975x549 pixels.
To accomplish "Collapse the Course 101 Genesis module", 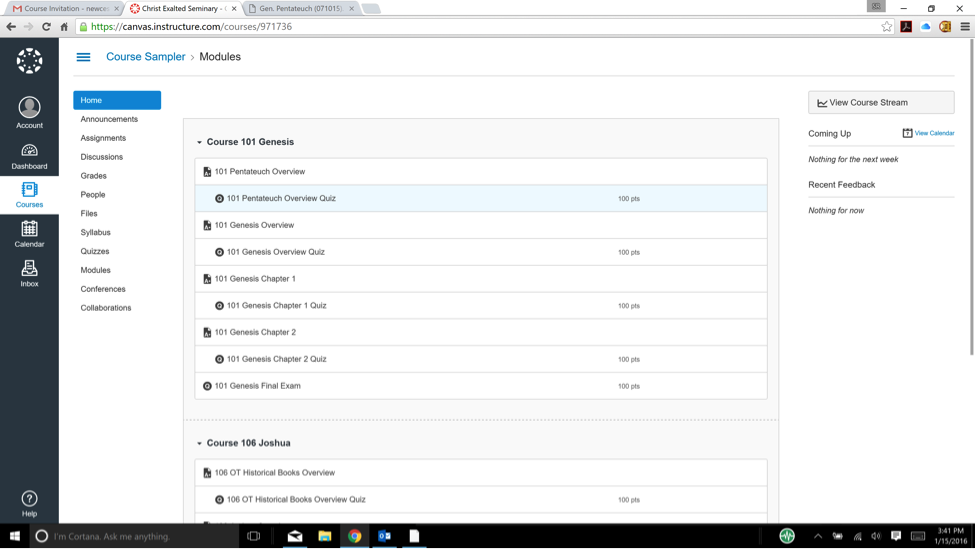I will [x=199, y=142].
